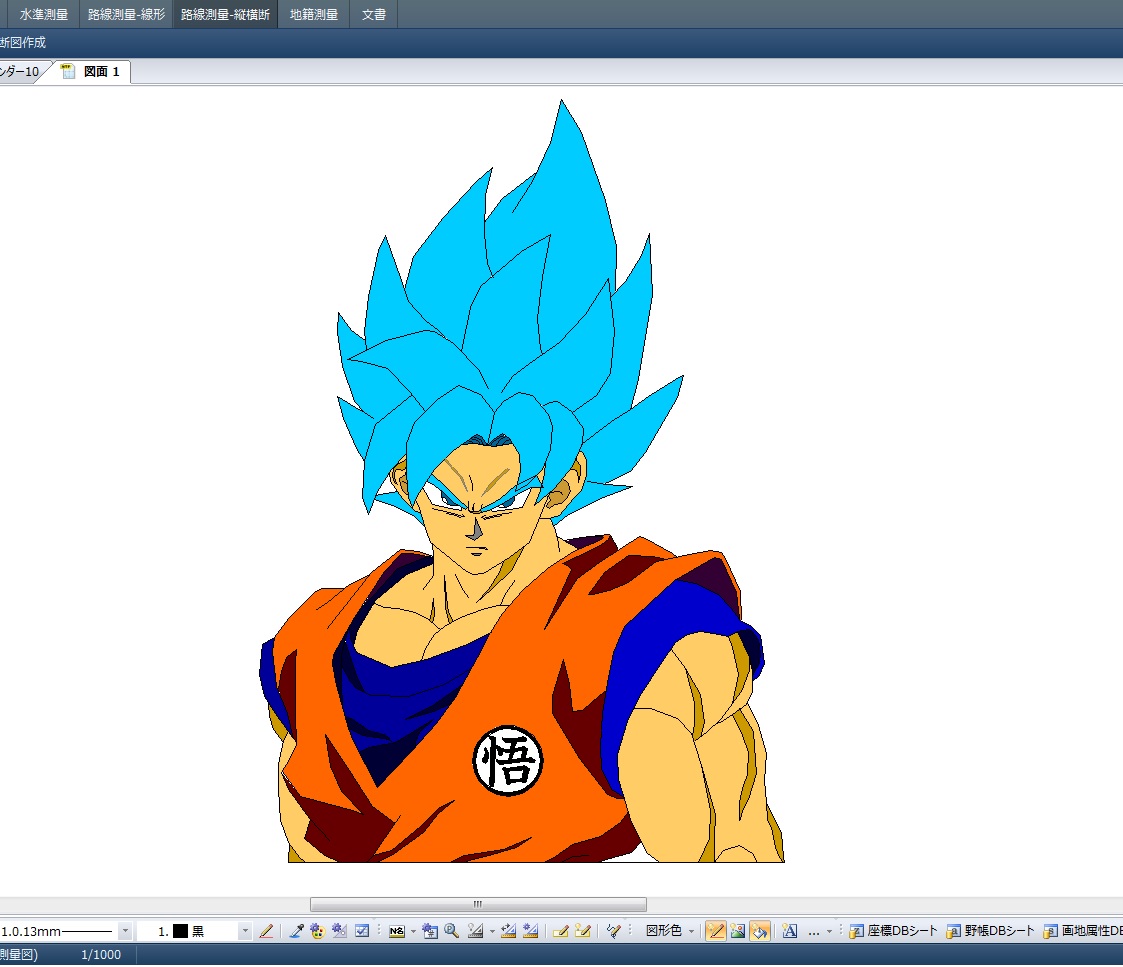Click the red pencil line style icon
Image resolution: width=1123 pixels, height=967 pixels.
(x=266, y=931)
